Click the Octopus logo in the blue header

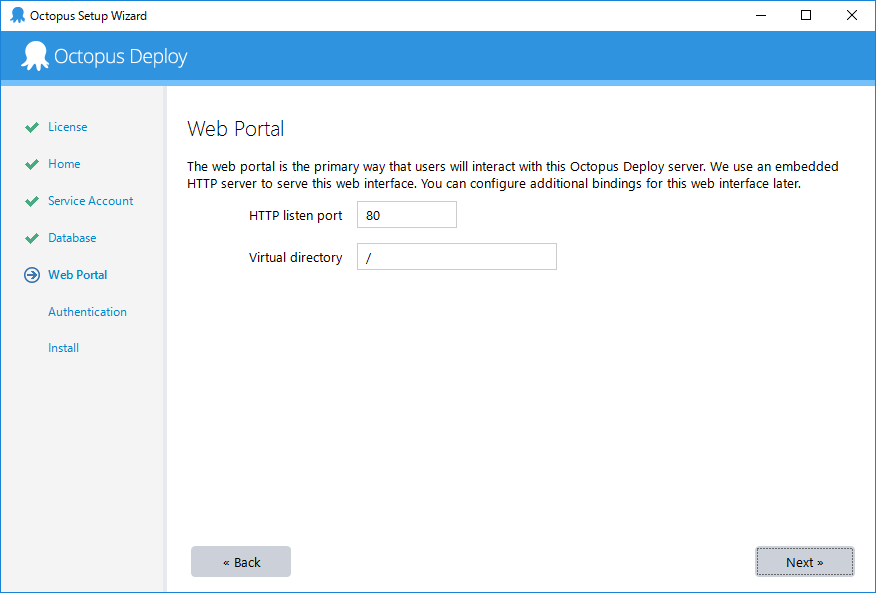(x=35, y=56)
